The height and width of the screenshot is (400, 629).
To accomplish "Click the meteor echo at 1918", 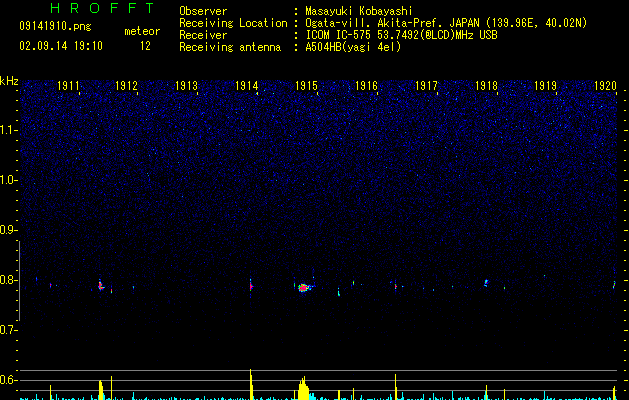I will [486, 283].
